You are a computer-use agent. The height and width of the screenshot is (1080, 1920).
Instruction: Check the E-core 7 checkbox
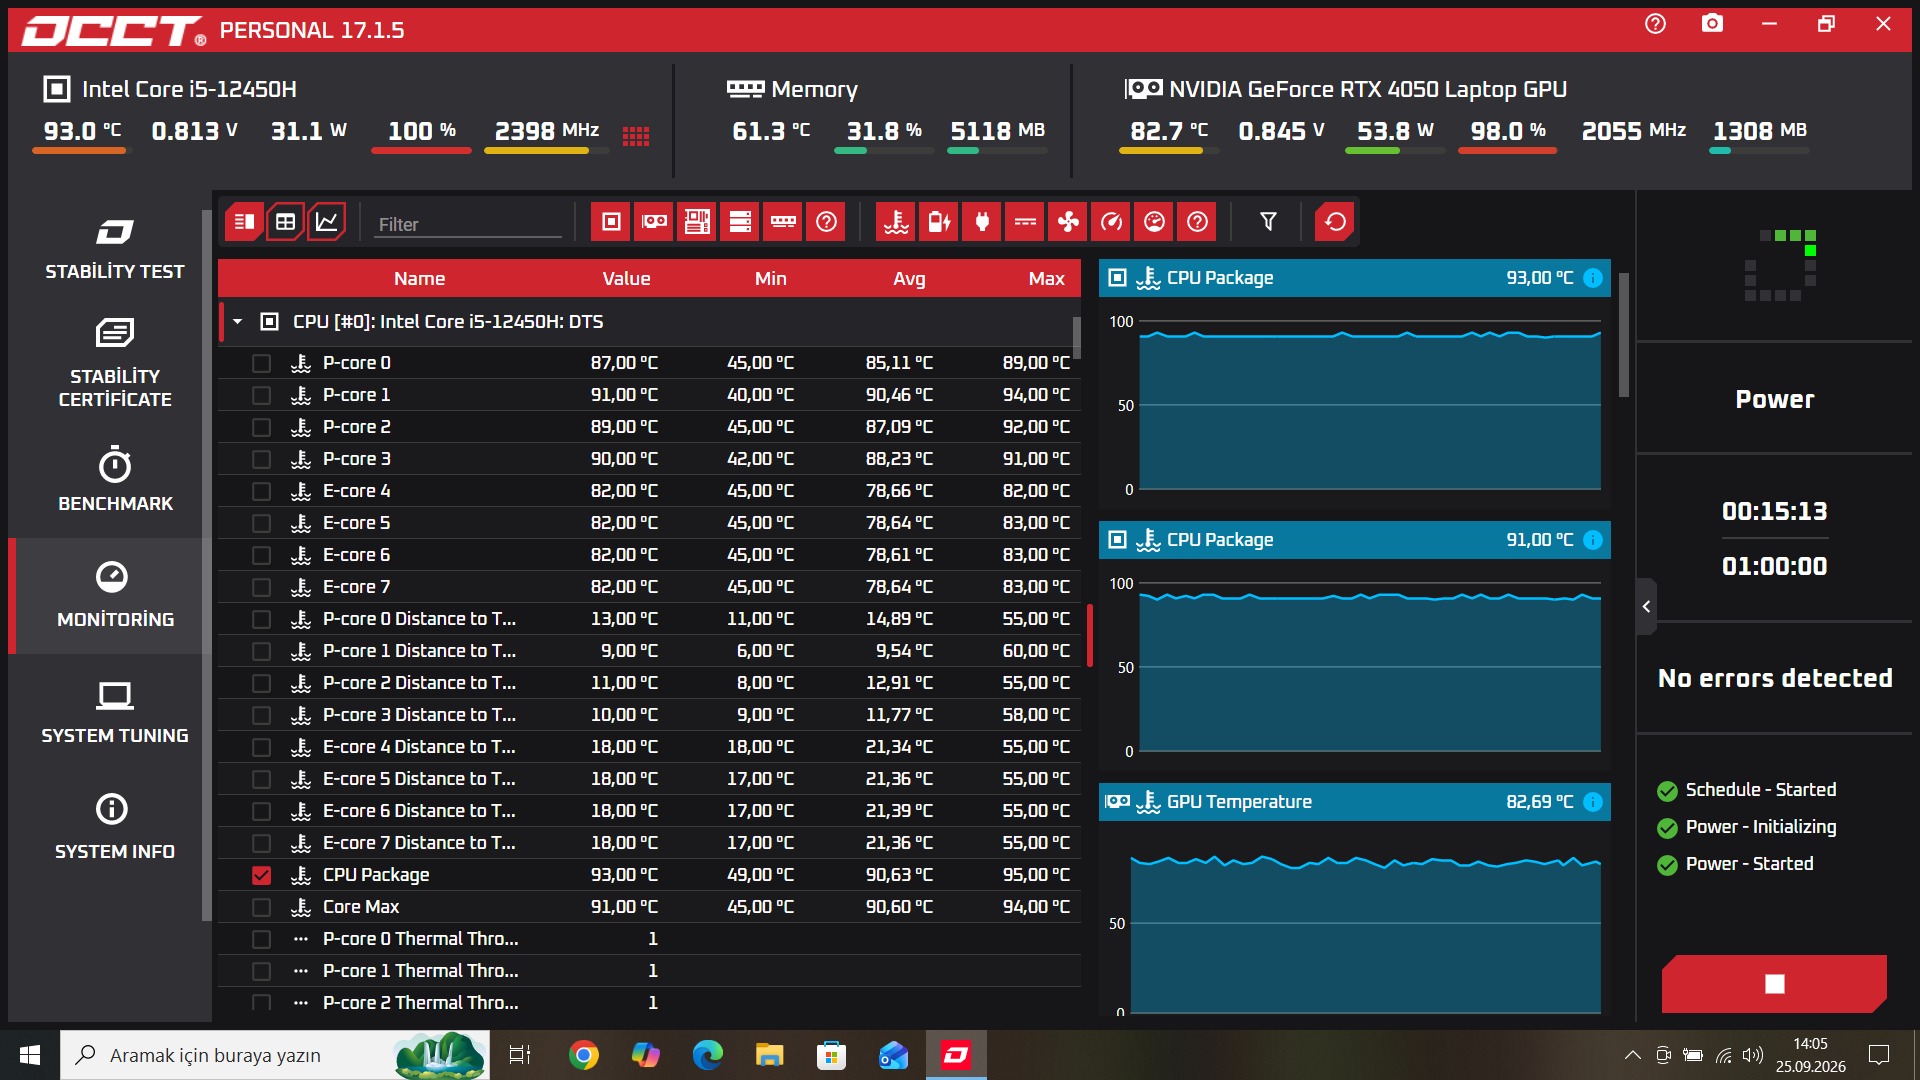(261, 587)
